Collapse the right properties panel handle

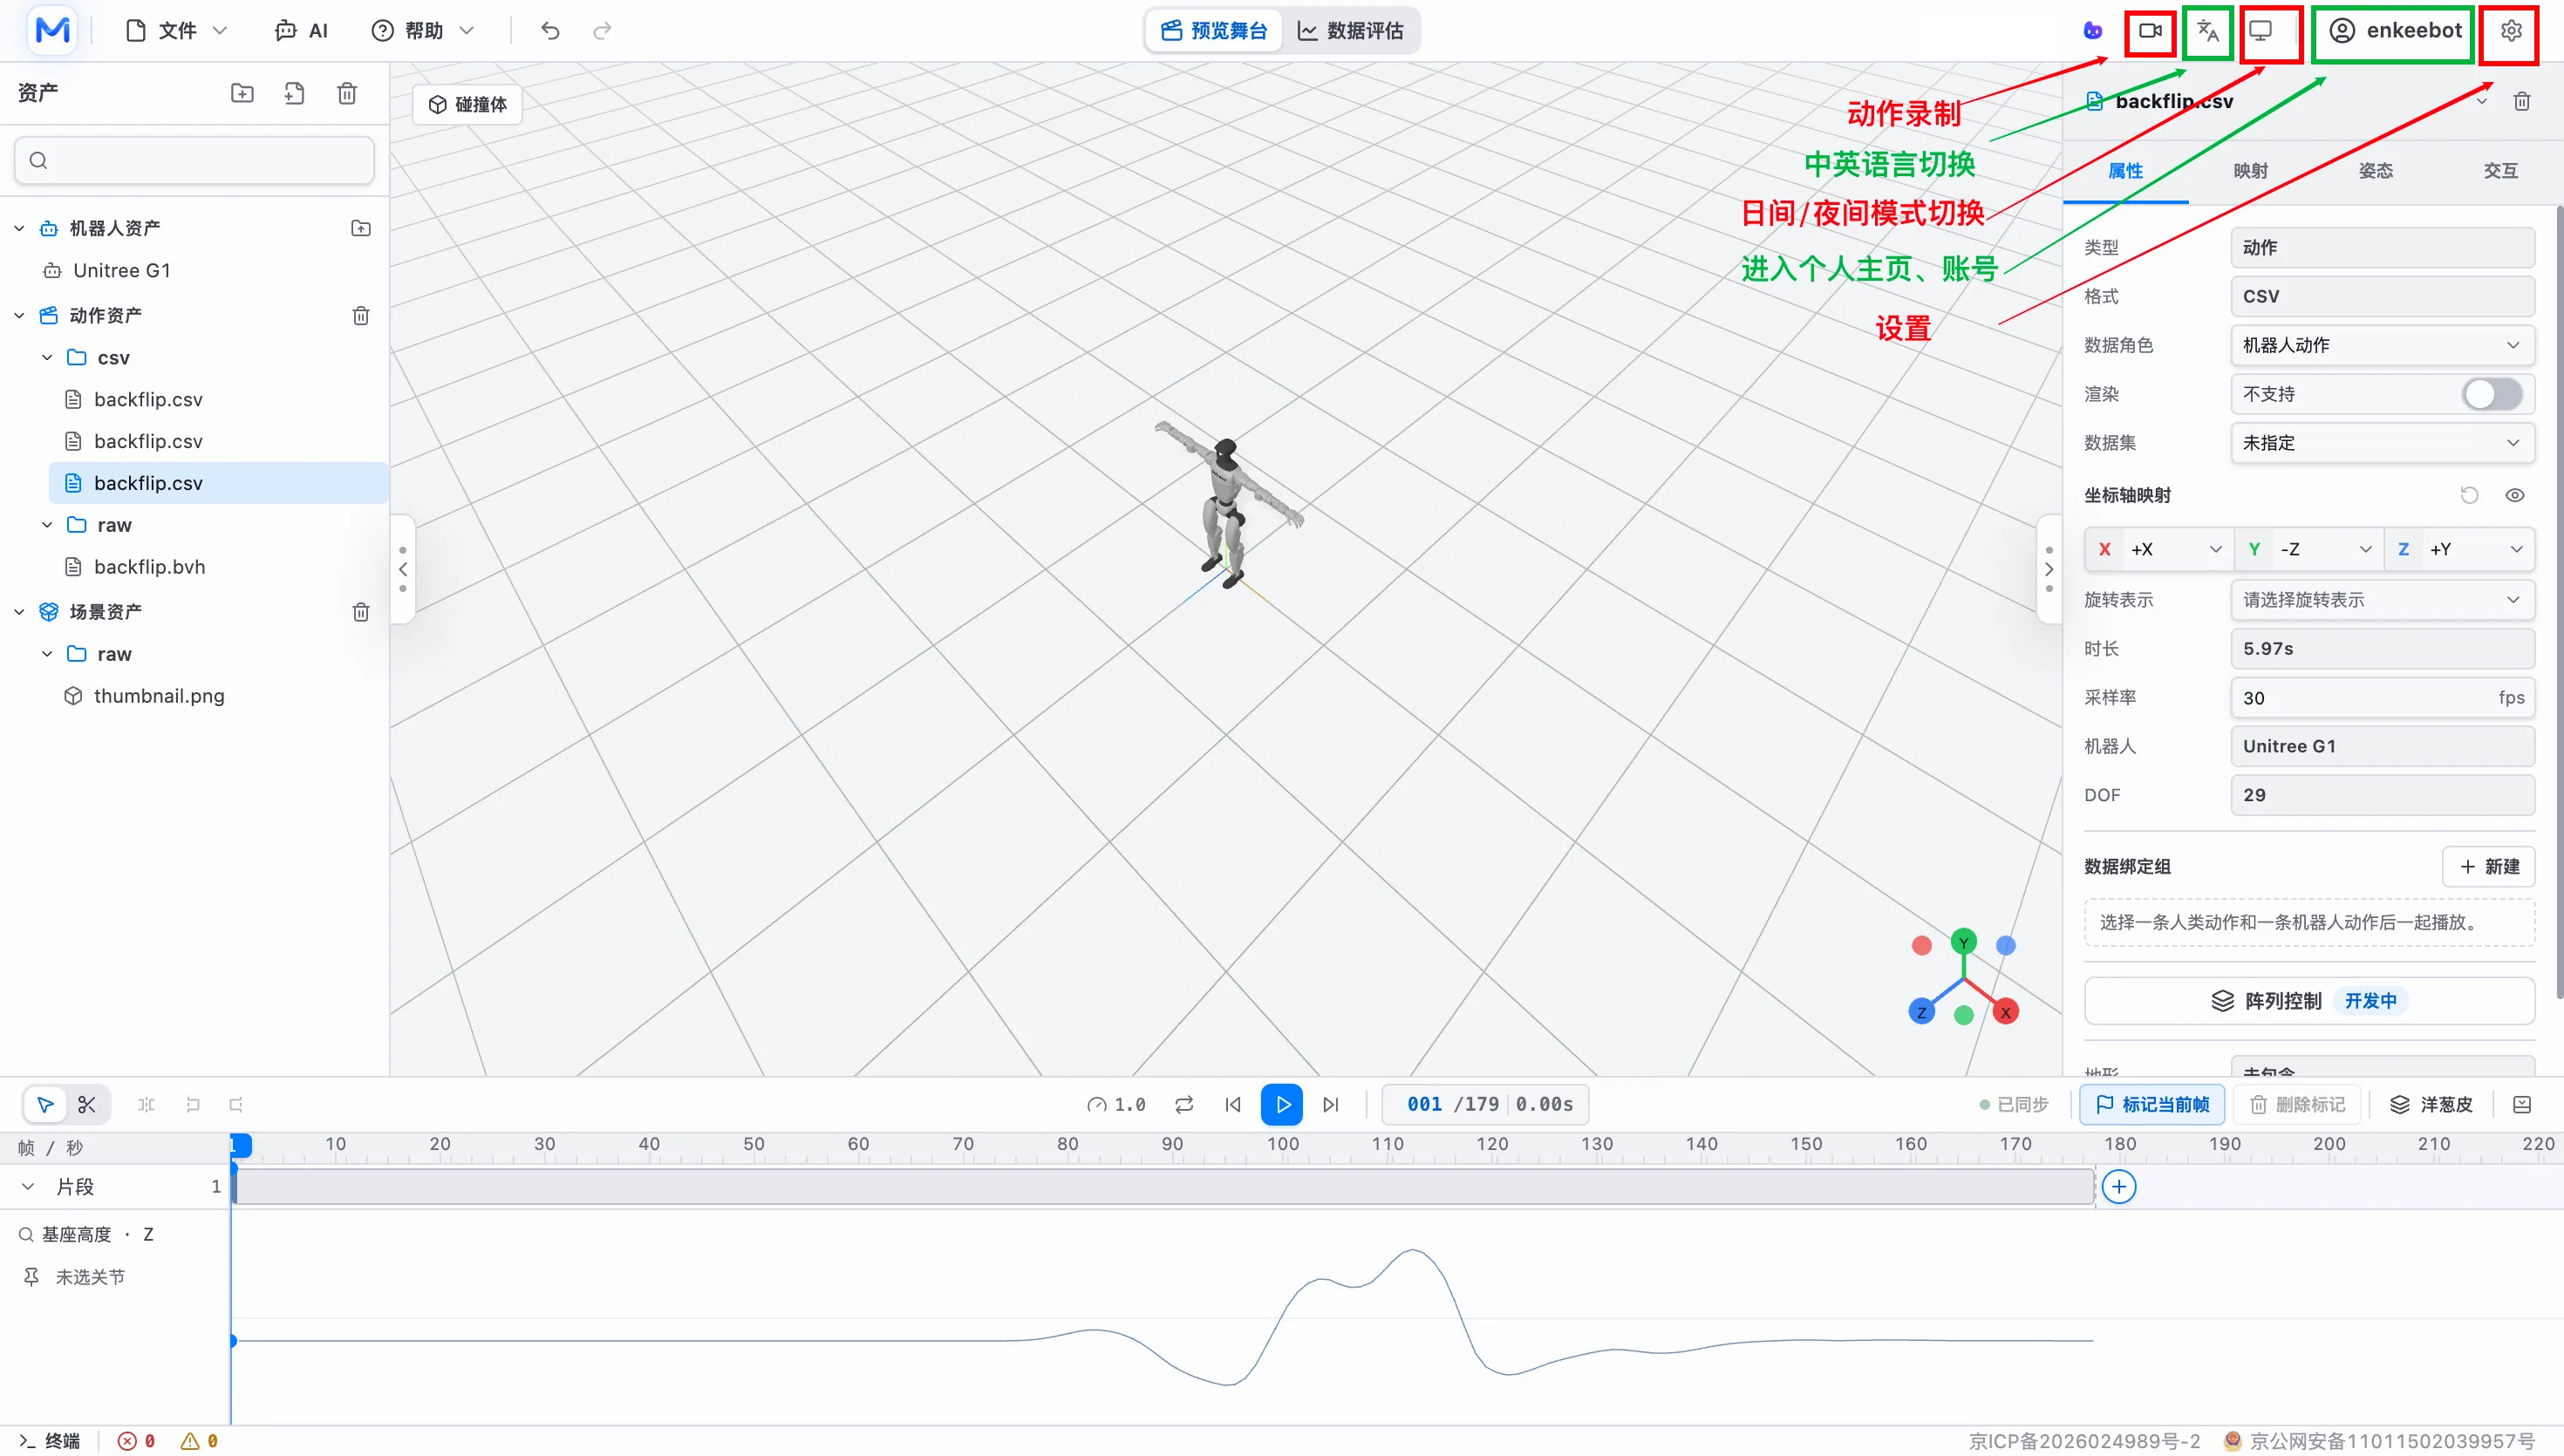[2049, 569]
